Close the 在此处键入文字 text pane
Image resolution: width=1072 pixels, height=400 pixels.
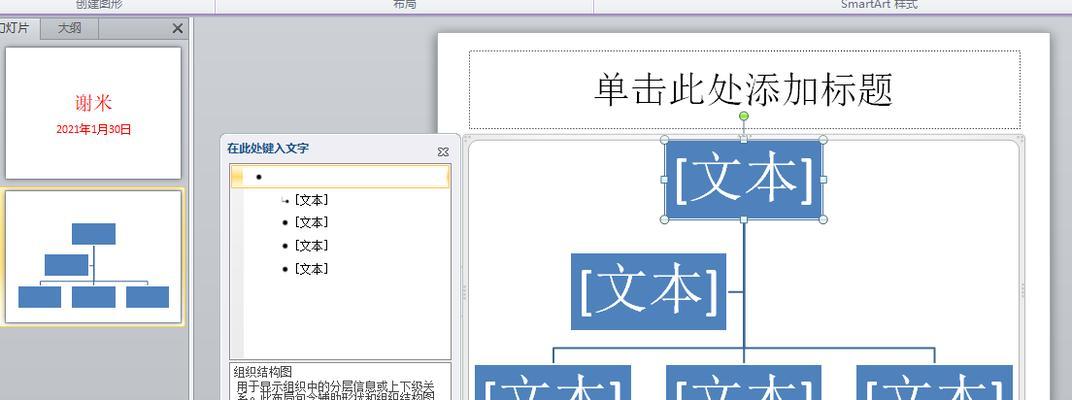[443, 152]
